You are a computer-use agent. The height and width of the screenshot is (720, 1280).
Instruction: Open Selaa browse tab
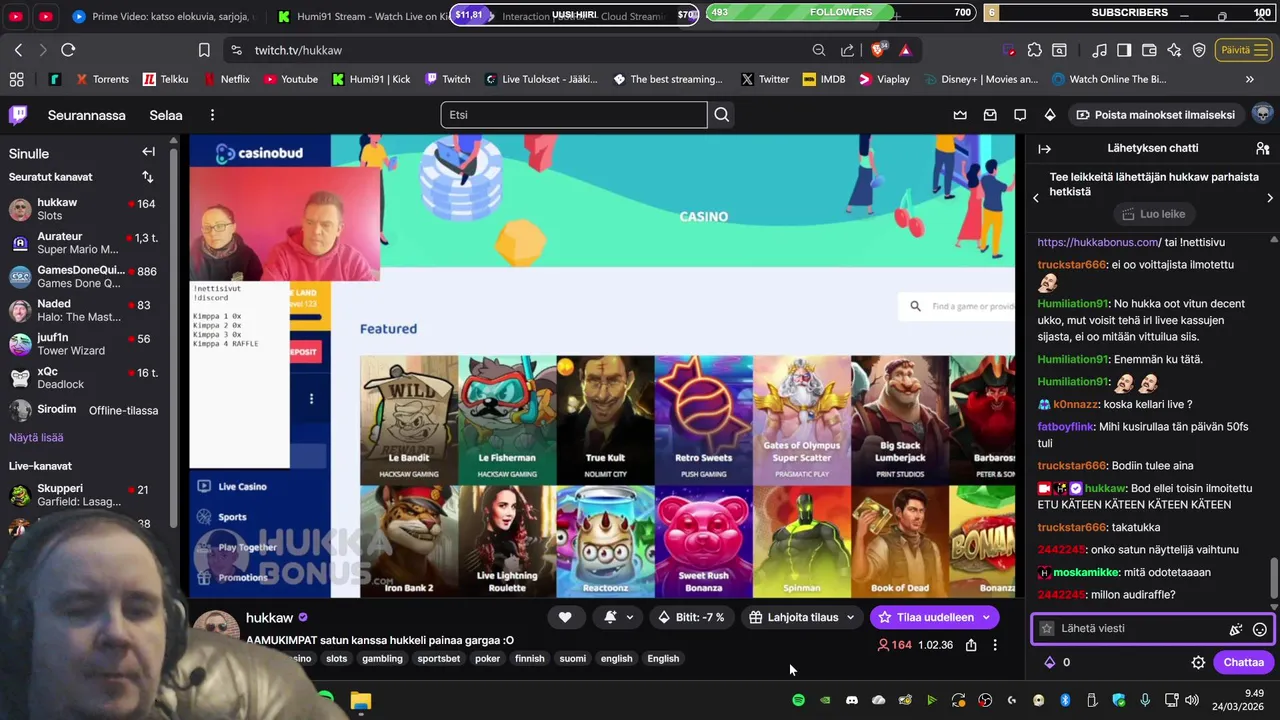[x=166, y=115]
